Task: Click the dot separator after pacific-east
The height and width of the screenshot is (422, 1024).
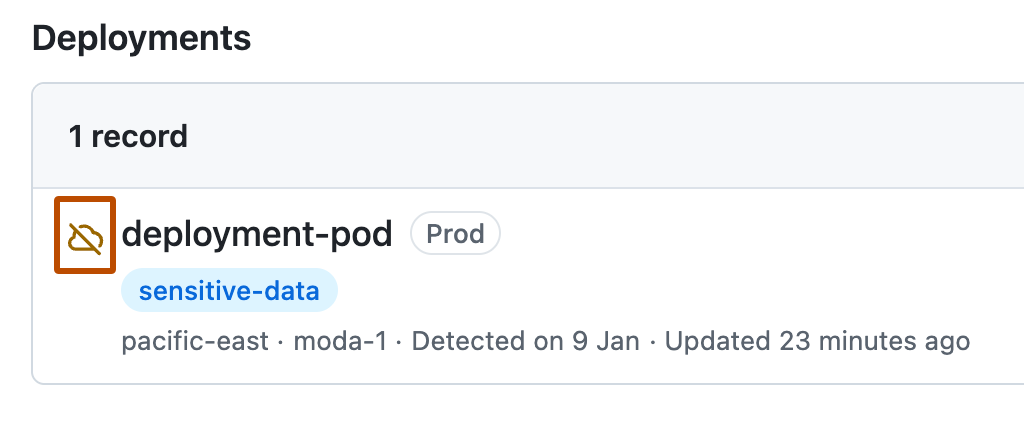Action: click(x=281, y=341)
